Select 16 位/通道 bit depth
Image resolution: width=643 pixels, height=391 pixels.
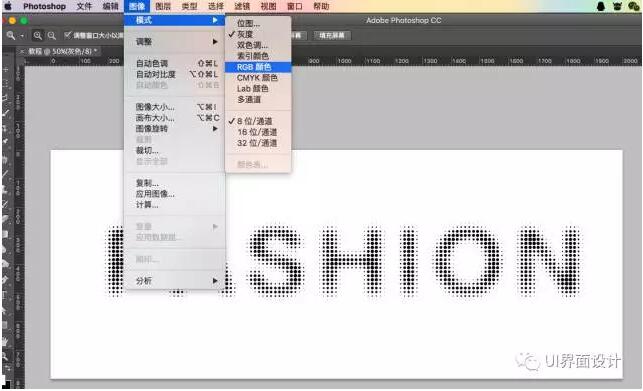click(258, 132)
